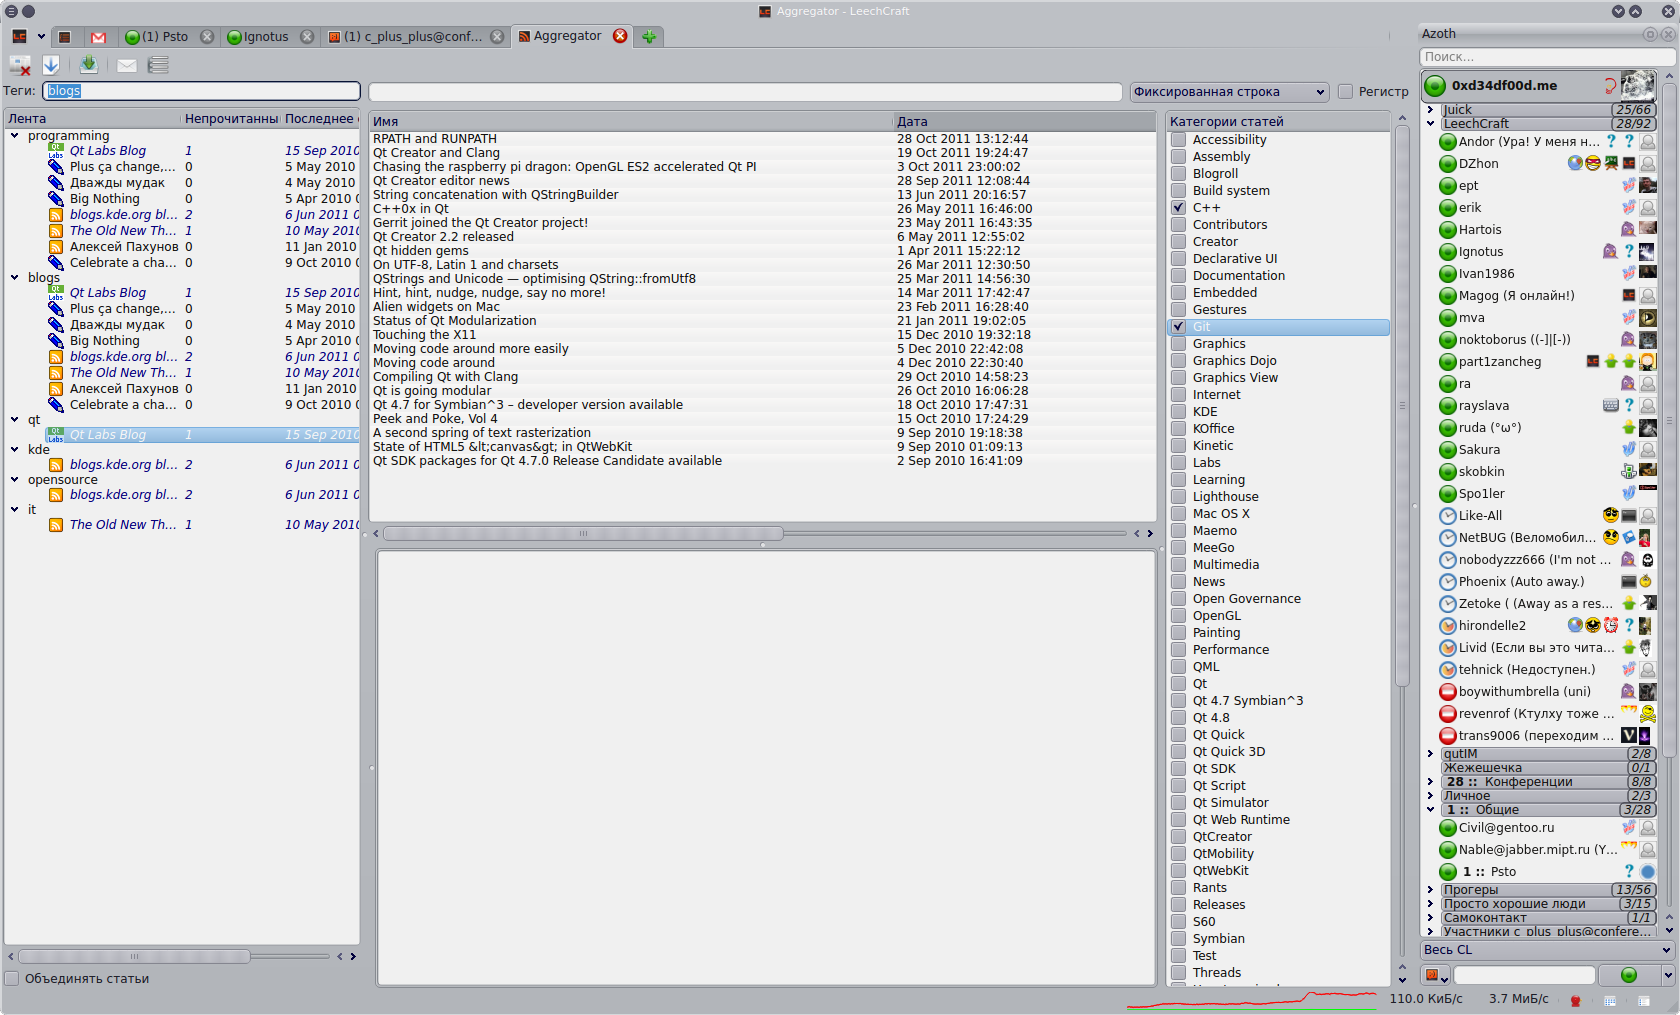The height and width of the screenshot is (1015, 1680).
Task: Open the Весь CL dropdown
Action: point(1547,950)
